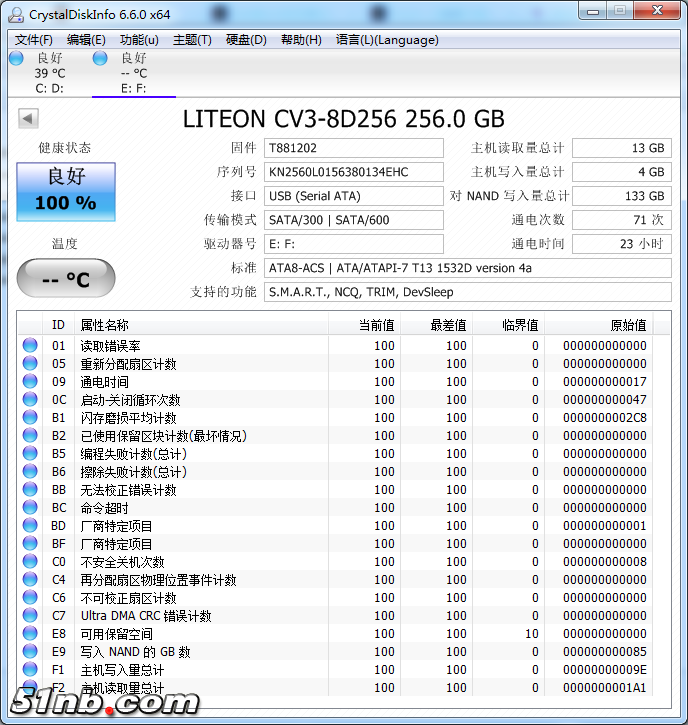Click the previous disk arrow button

(28, 119)
